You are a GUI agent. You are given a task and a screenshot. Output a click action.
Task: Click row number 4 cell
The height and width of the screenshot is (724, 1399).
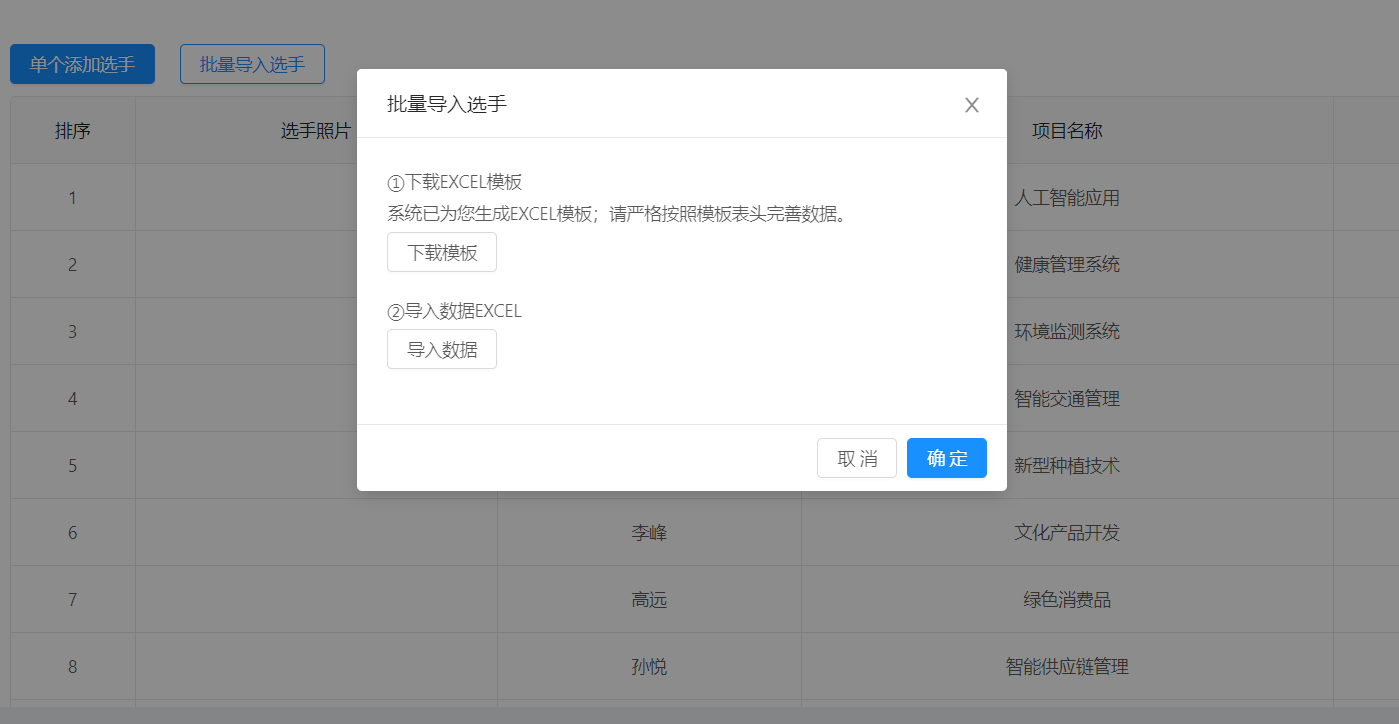(x=73, y=398)
